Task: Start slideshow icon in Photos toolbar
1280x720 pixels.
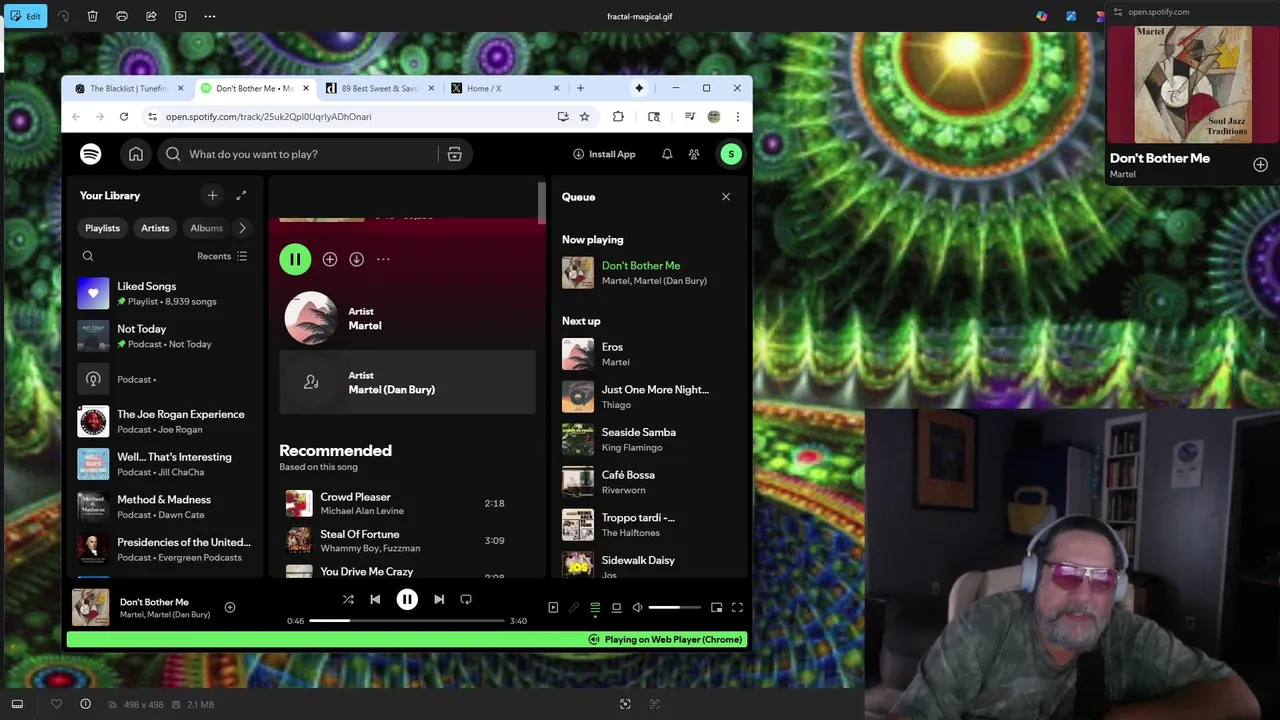Action: [180, 16]
